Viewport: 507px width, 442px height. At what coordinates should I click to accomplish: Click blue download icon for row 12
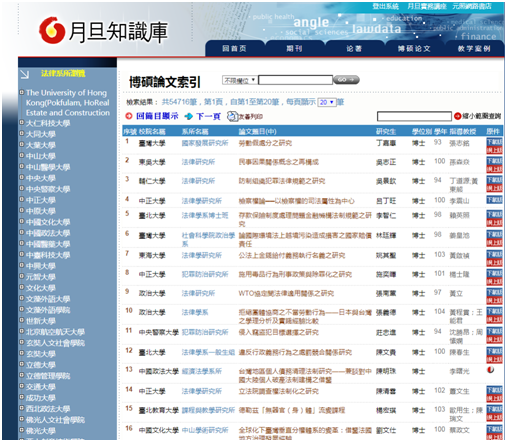click(x=494, y=352)
